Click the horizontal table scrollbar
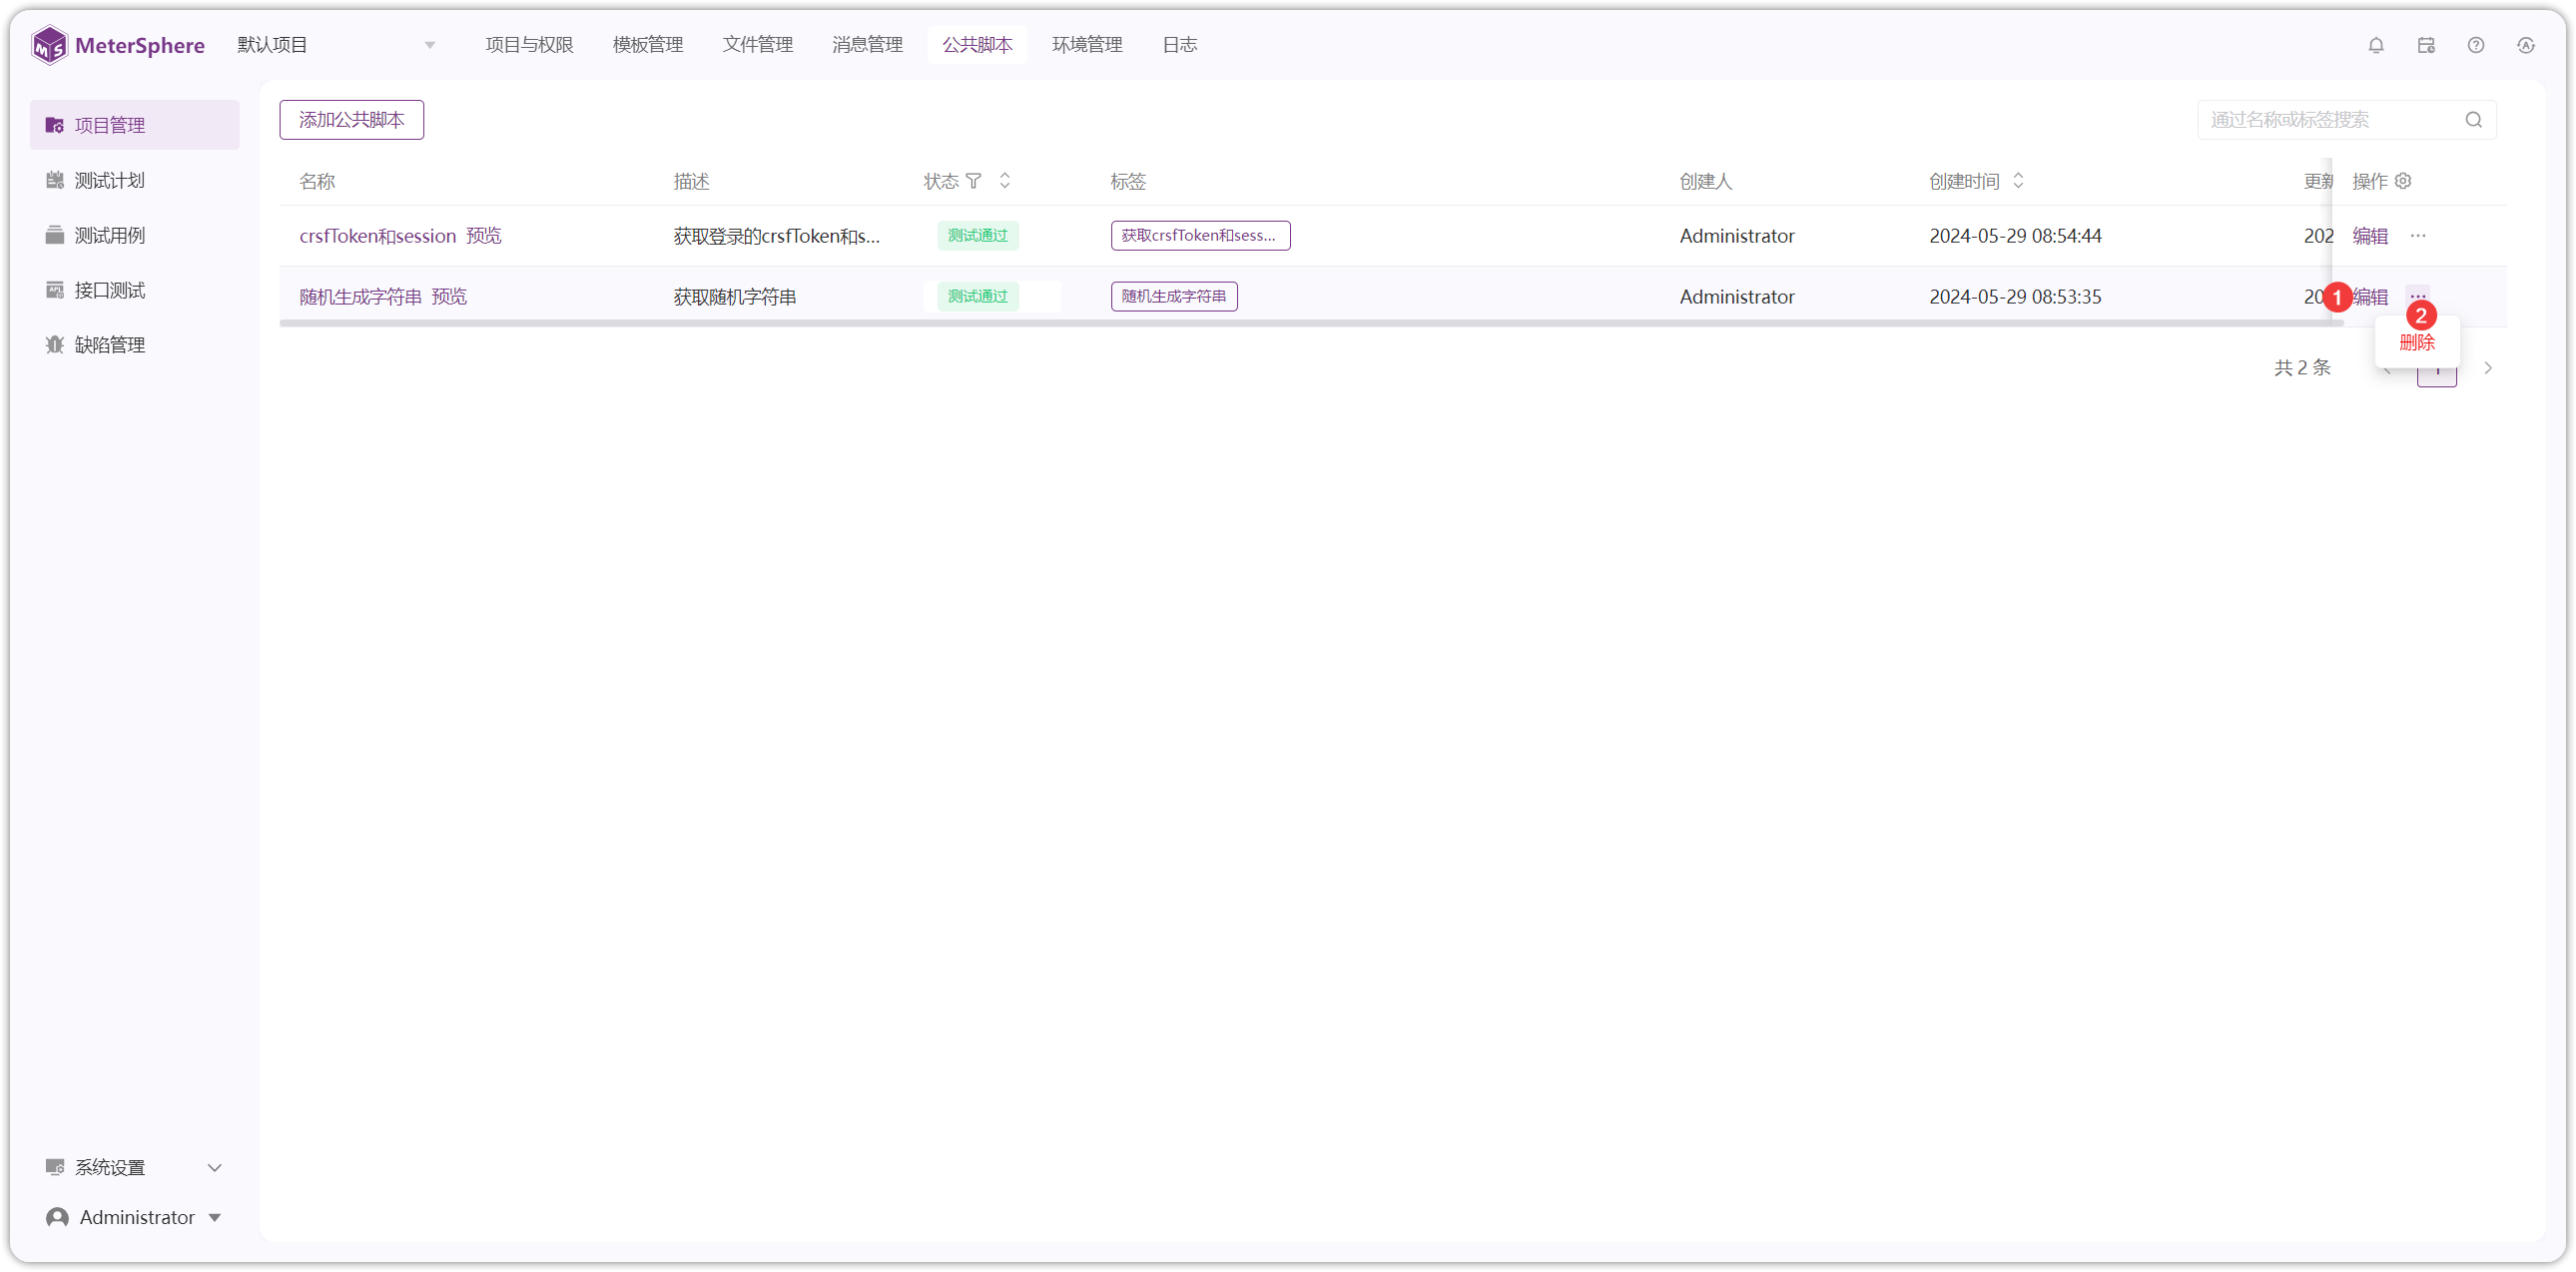2576x1272 pixels. pyautogui.click(x=1310, y=323)
